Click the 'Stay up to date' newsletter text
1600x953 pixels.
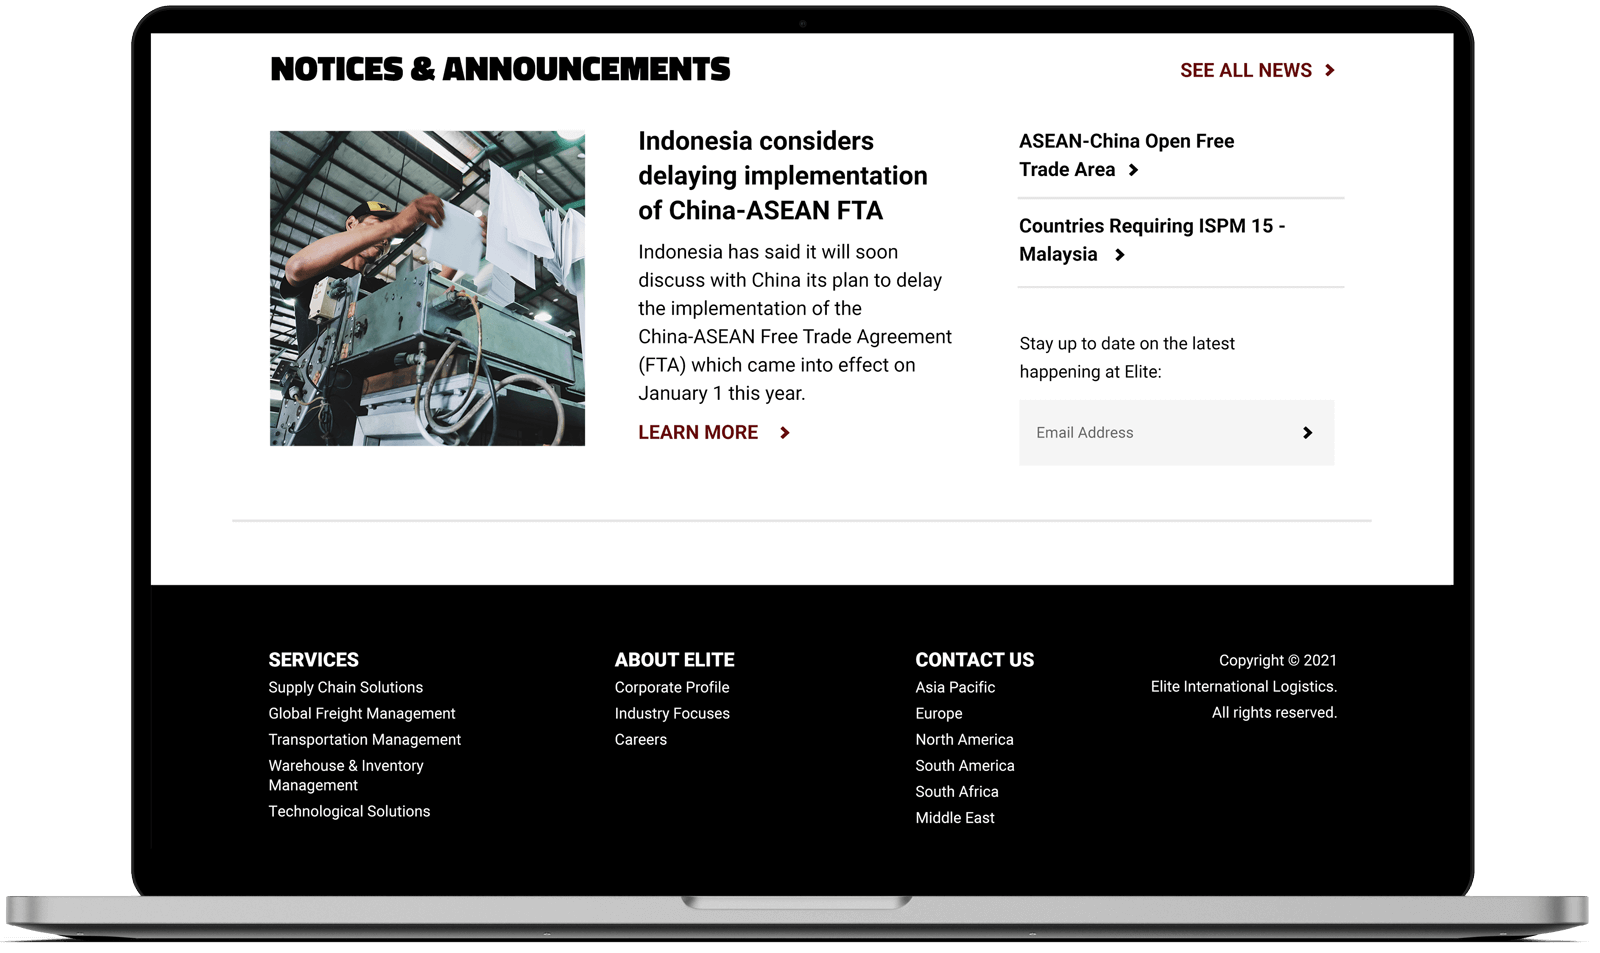tap(1127, 358)
